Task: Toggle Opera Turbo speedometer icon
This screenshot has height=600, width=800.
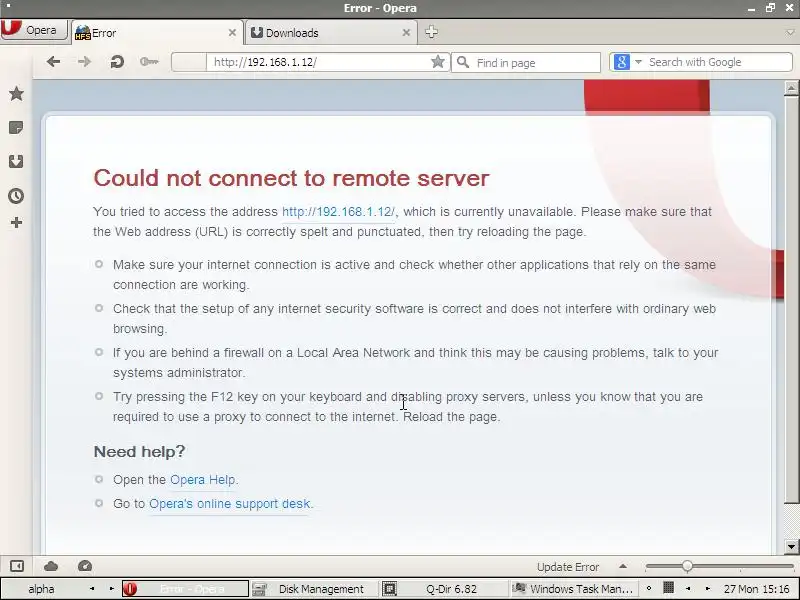Action: [x=85, y=566]
